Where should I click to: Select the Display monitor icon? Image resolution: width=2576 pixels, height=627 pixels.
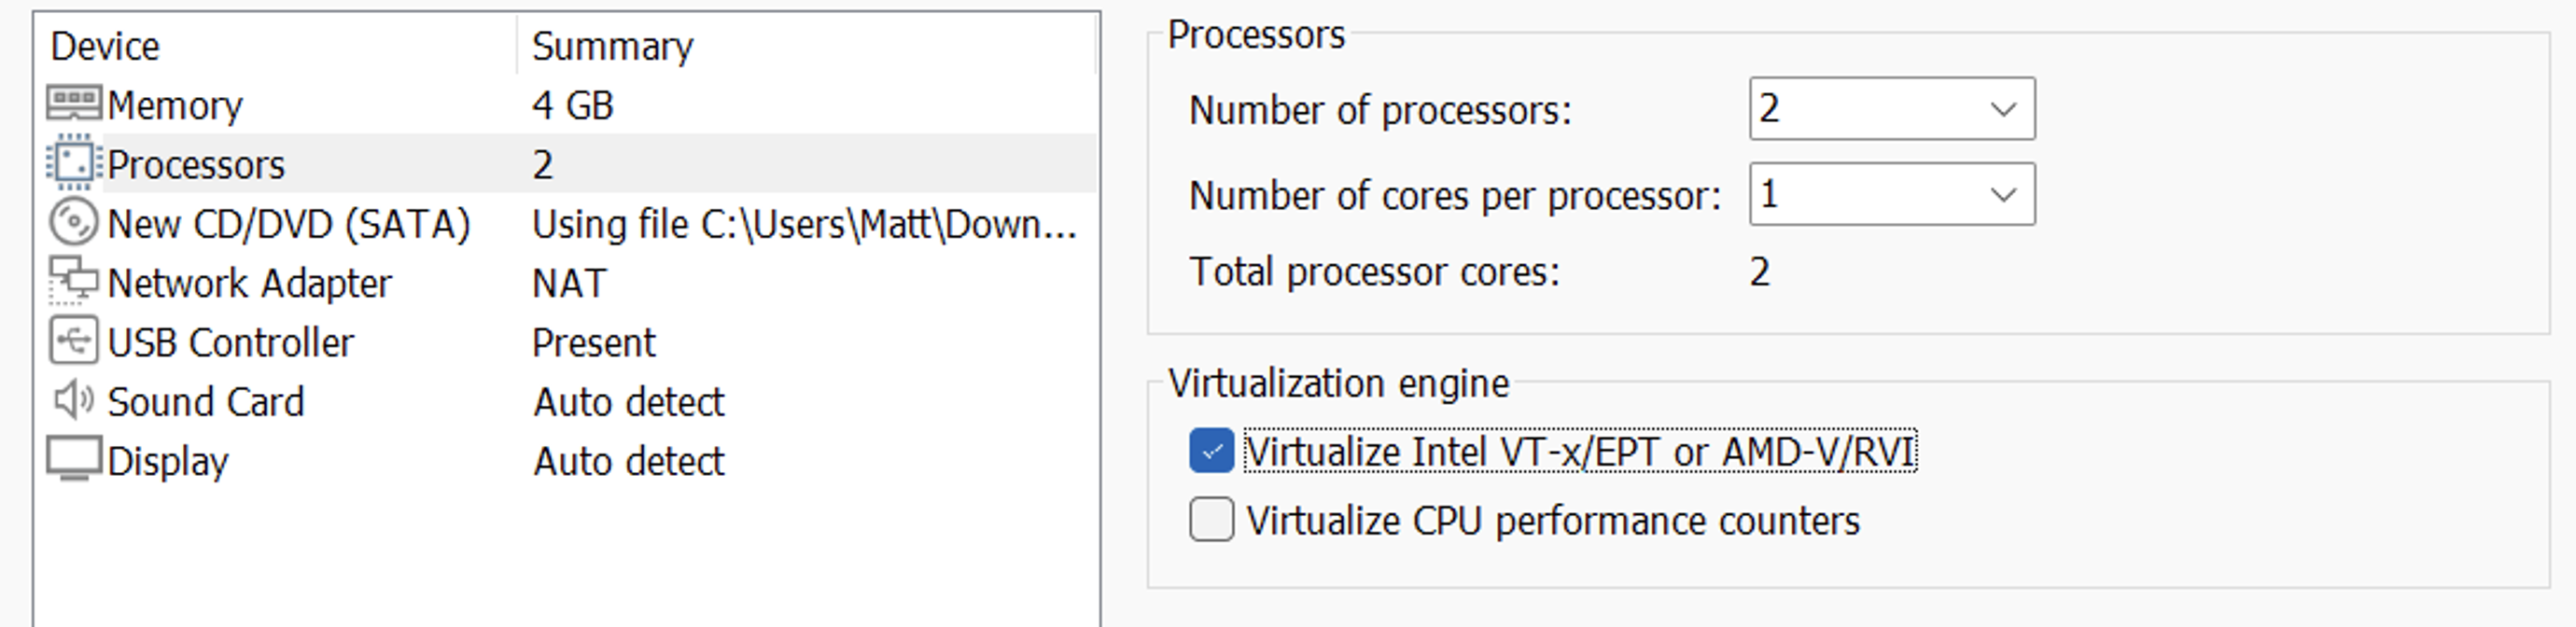pyautogui.click(x=74, y=459)
